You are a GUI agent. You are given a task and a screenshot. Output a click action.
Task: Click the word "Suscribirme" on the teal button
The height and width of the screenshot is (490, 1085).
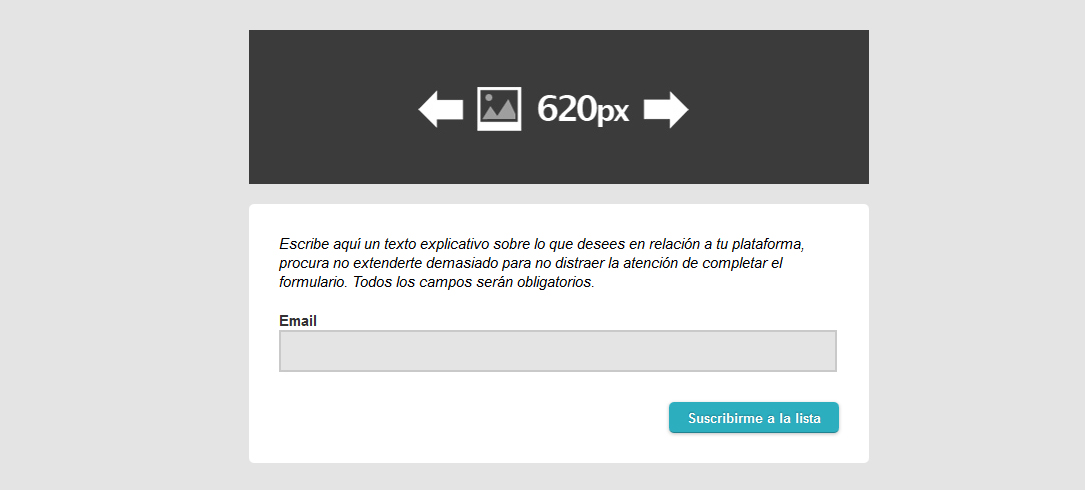coord(725,418)
